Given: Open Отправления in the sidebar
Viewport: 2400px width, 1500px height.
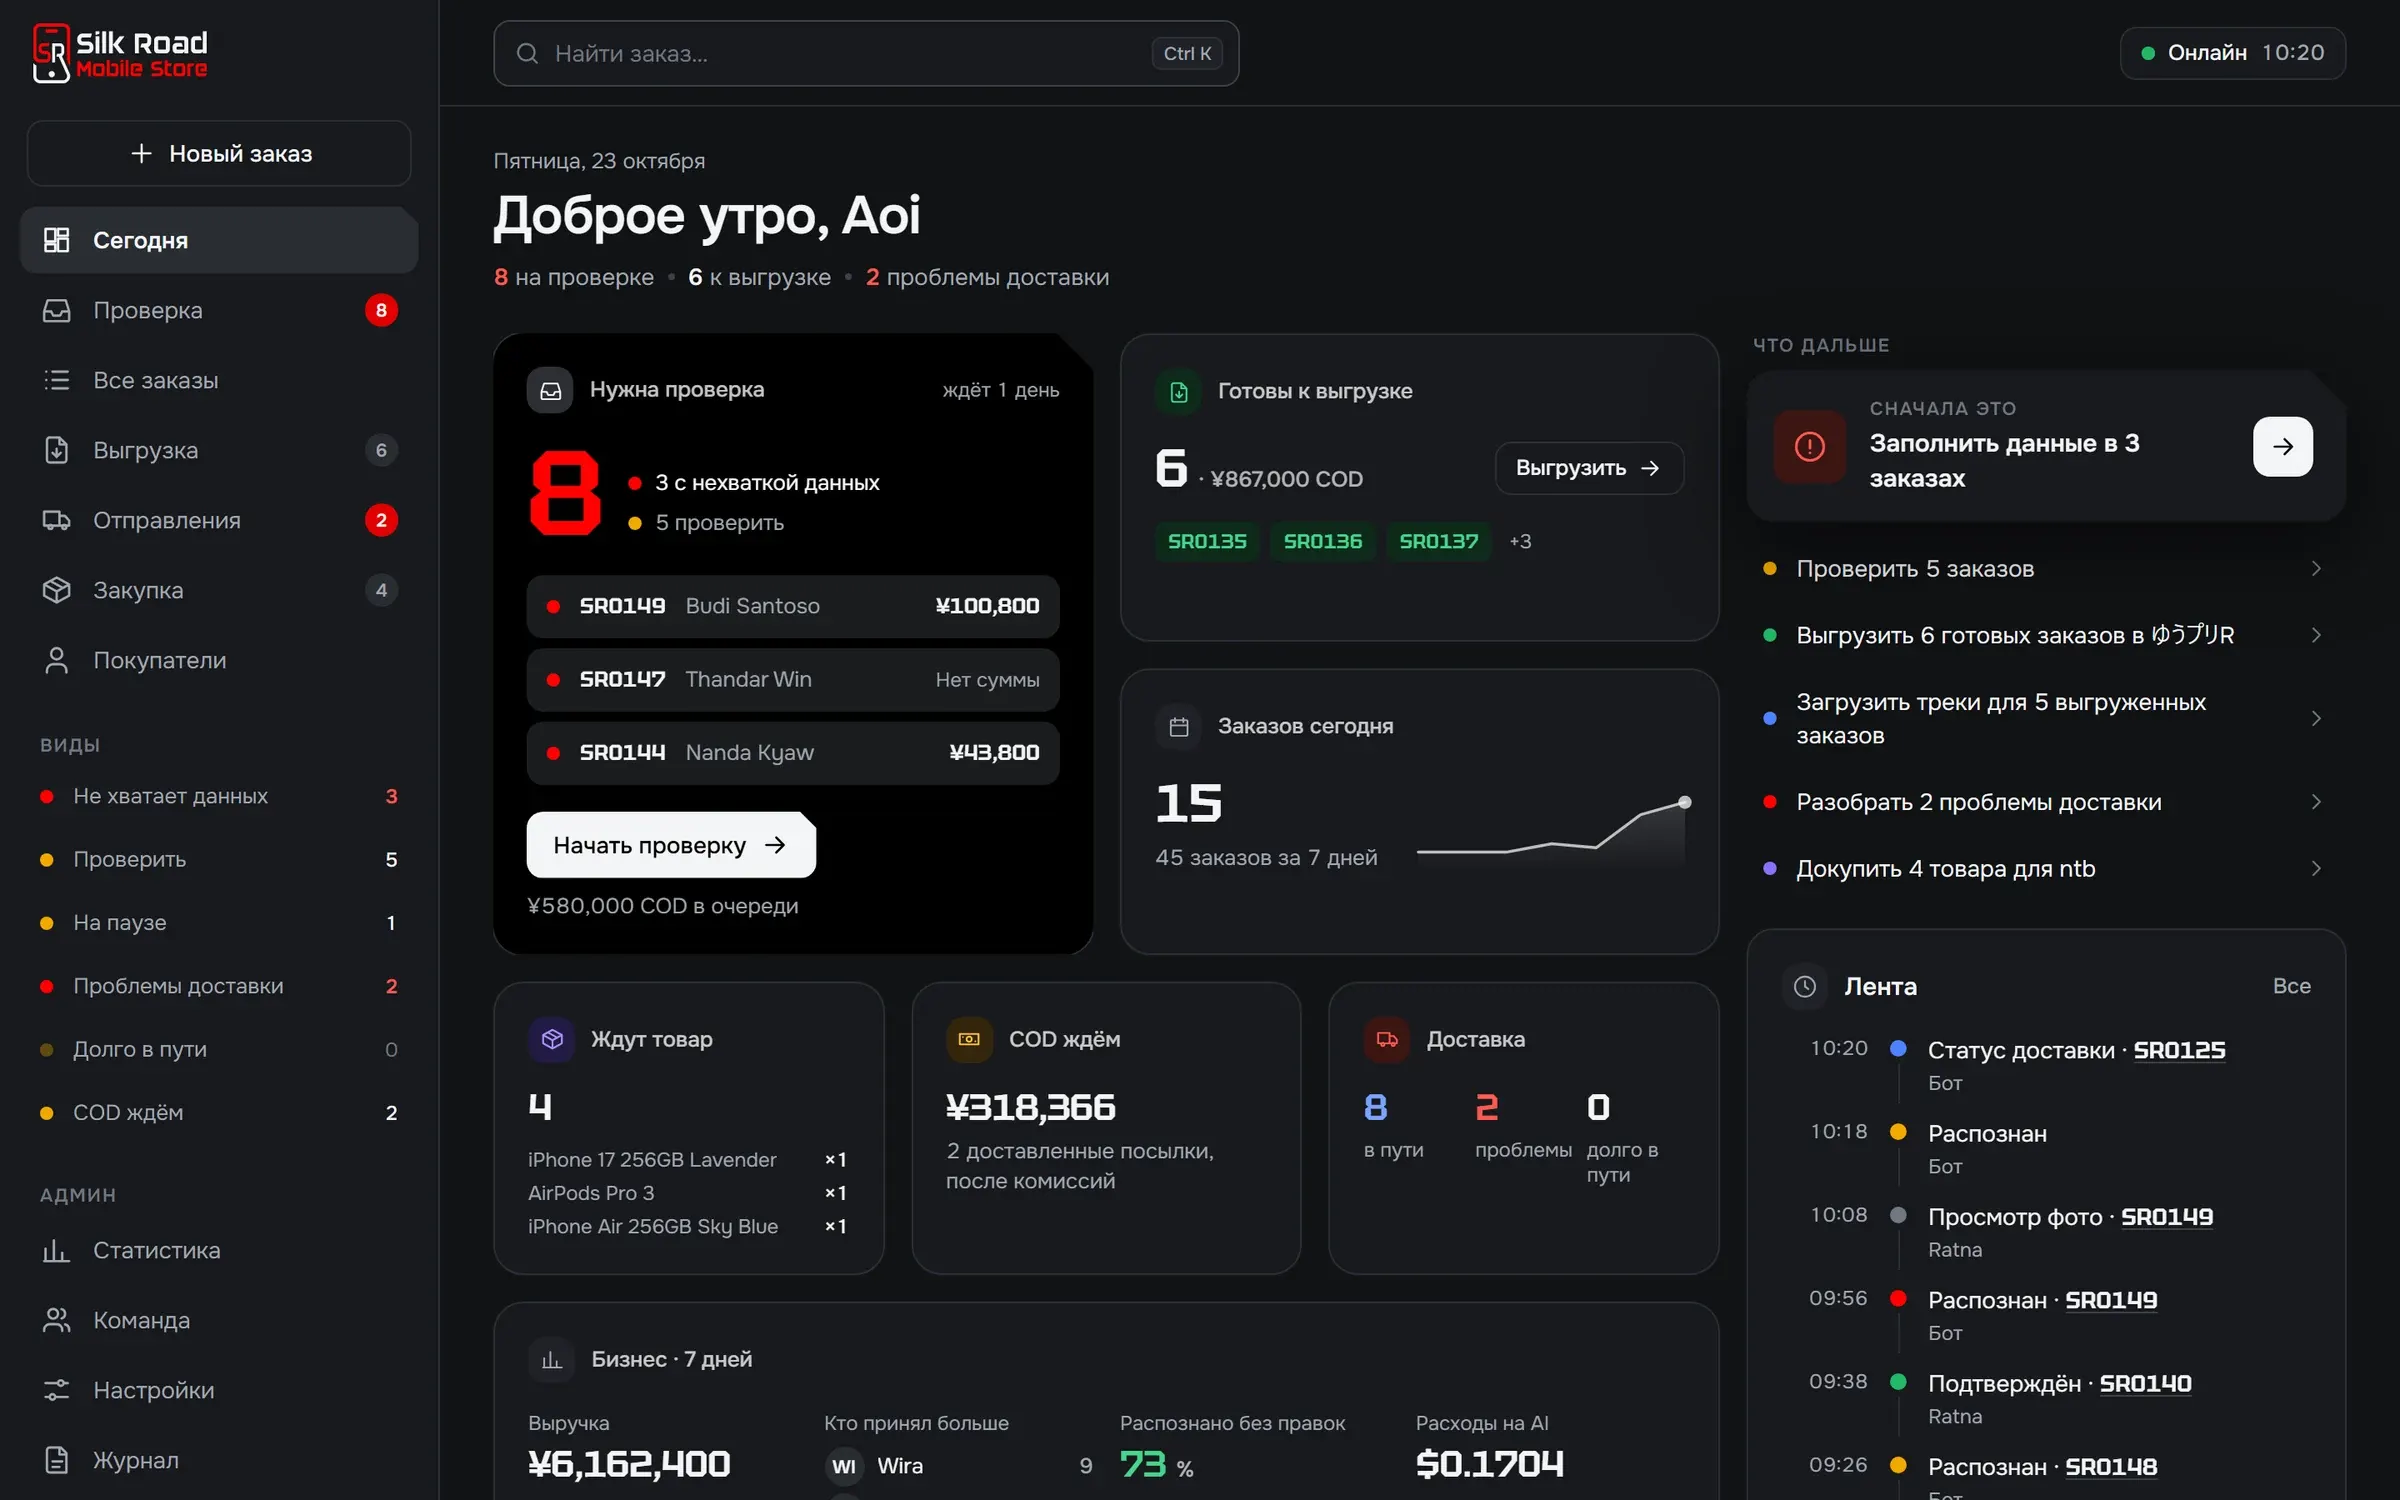Looking at the screenshot, I should click(219, 520).
